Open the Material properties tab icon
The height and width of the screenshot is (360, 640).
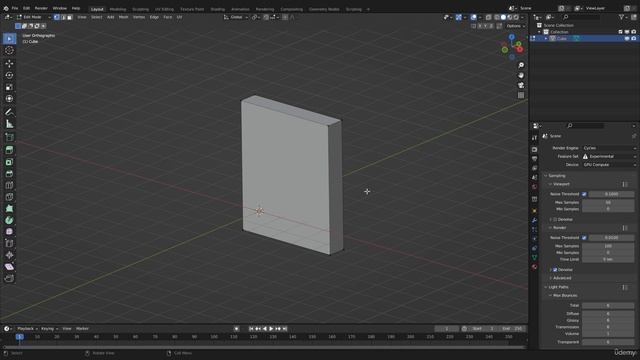[534, 267]
